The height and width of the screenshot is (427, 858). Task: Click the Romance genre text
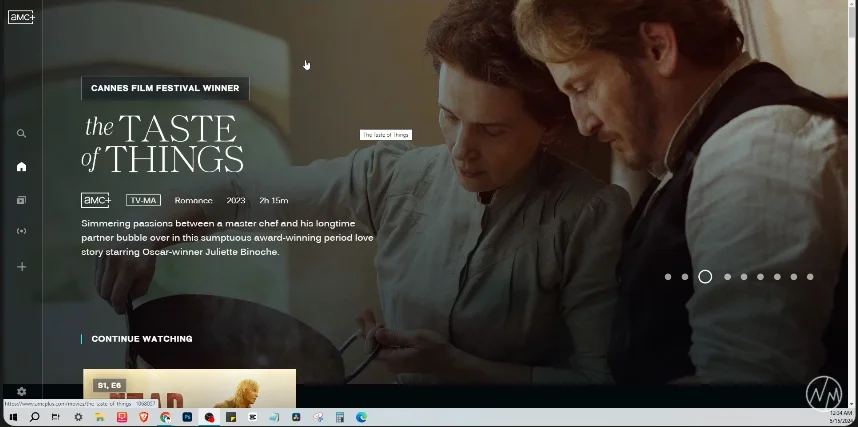(194, 200)
